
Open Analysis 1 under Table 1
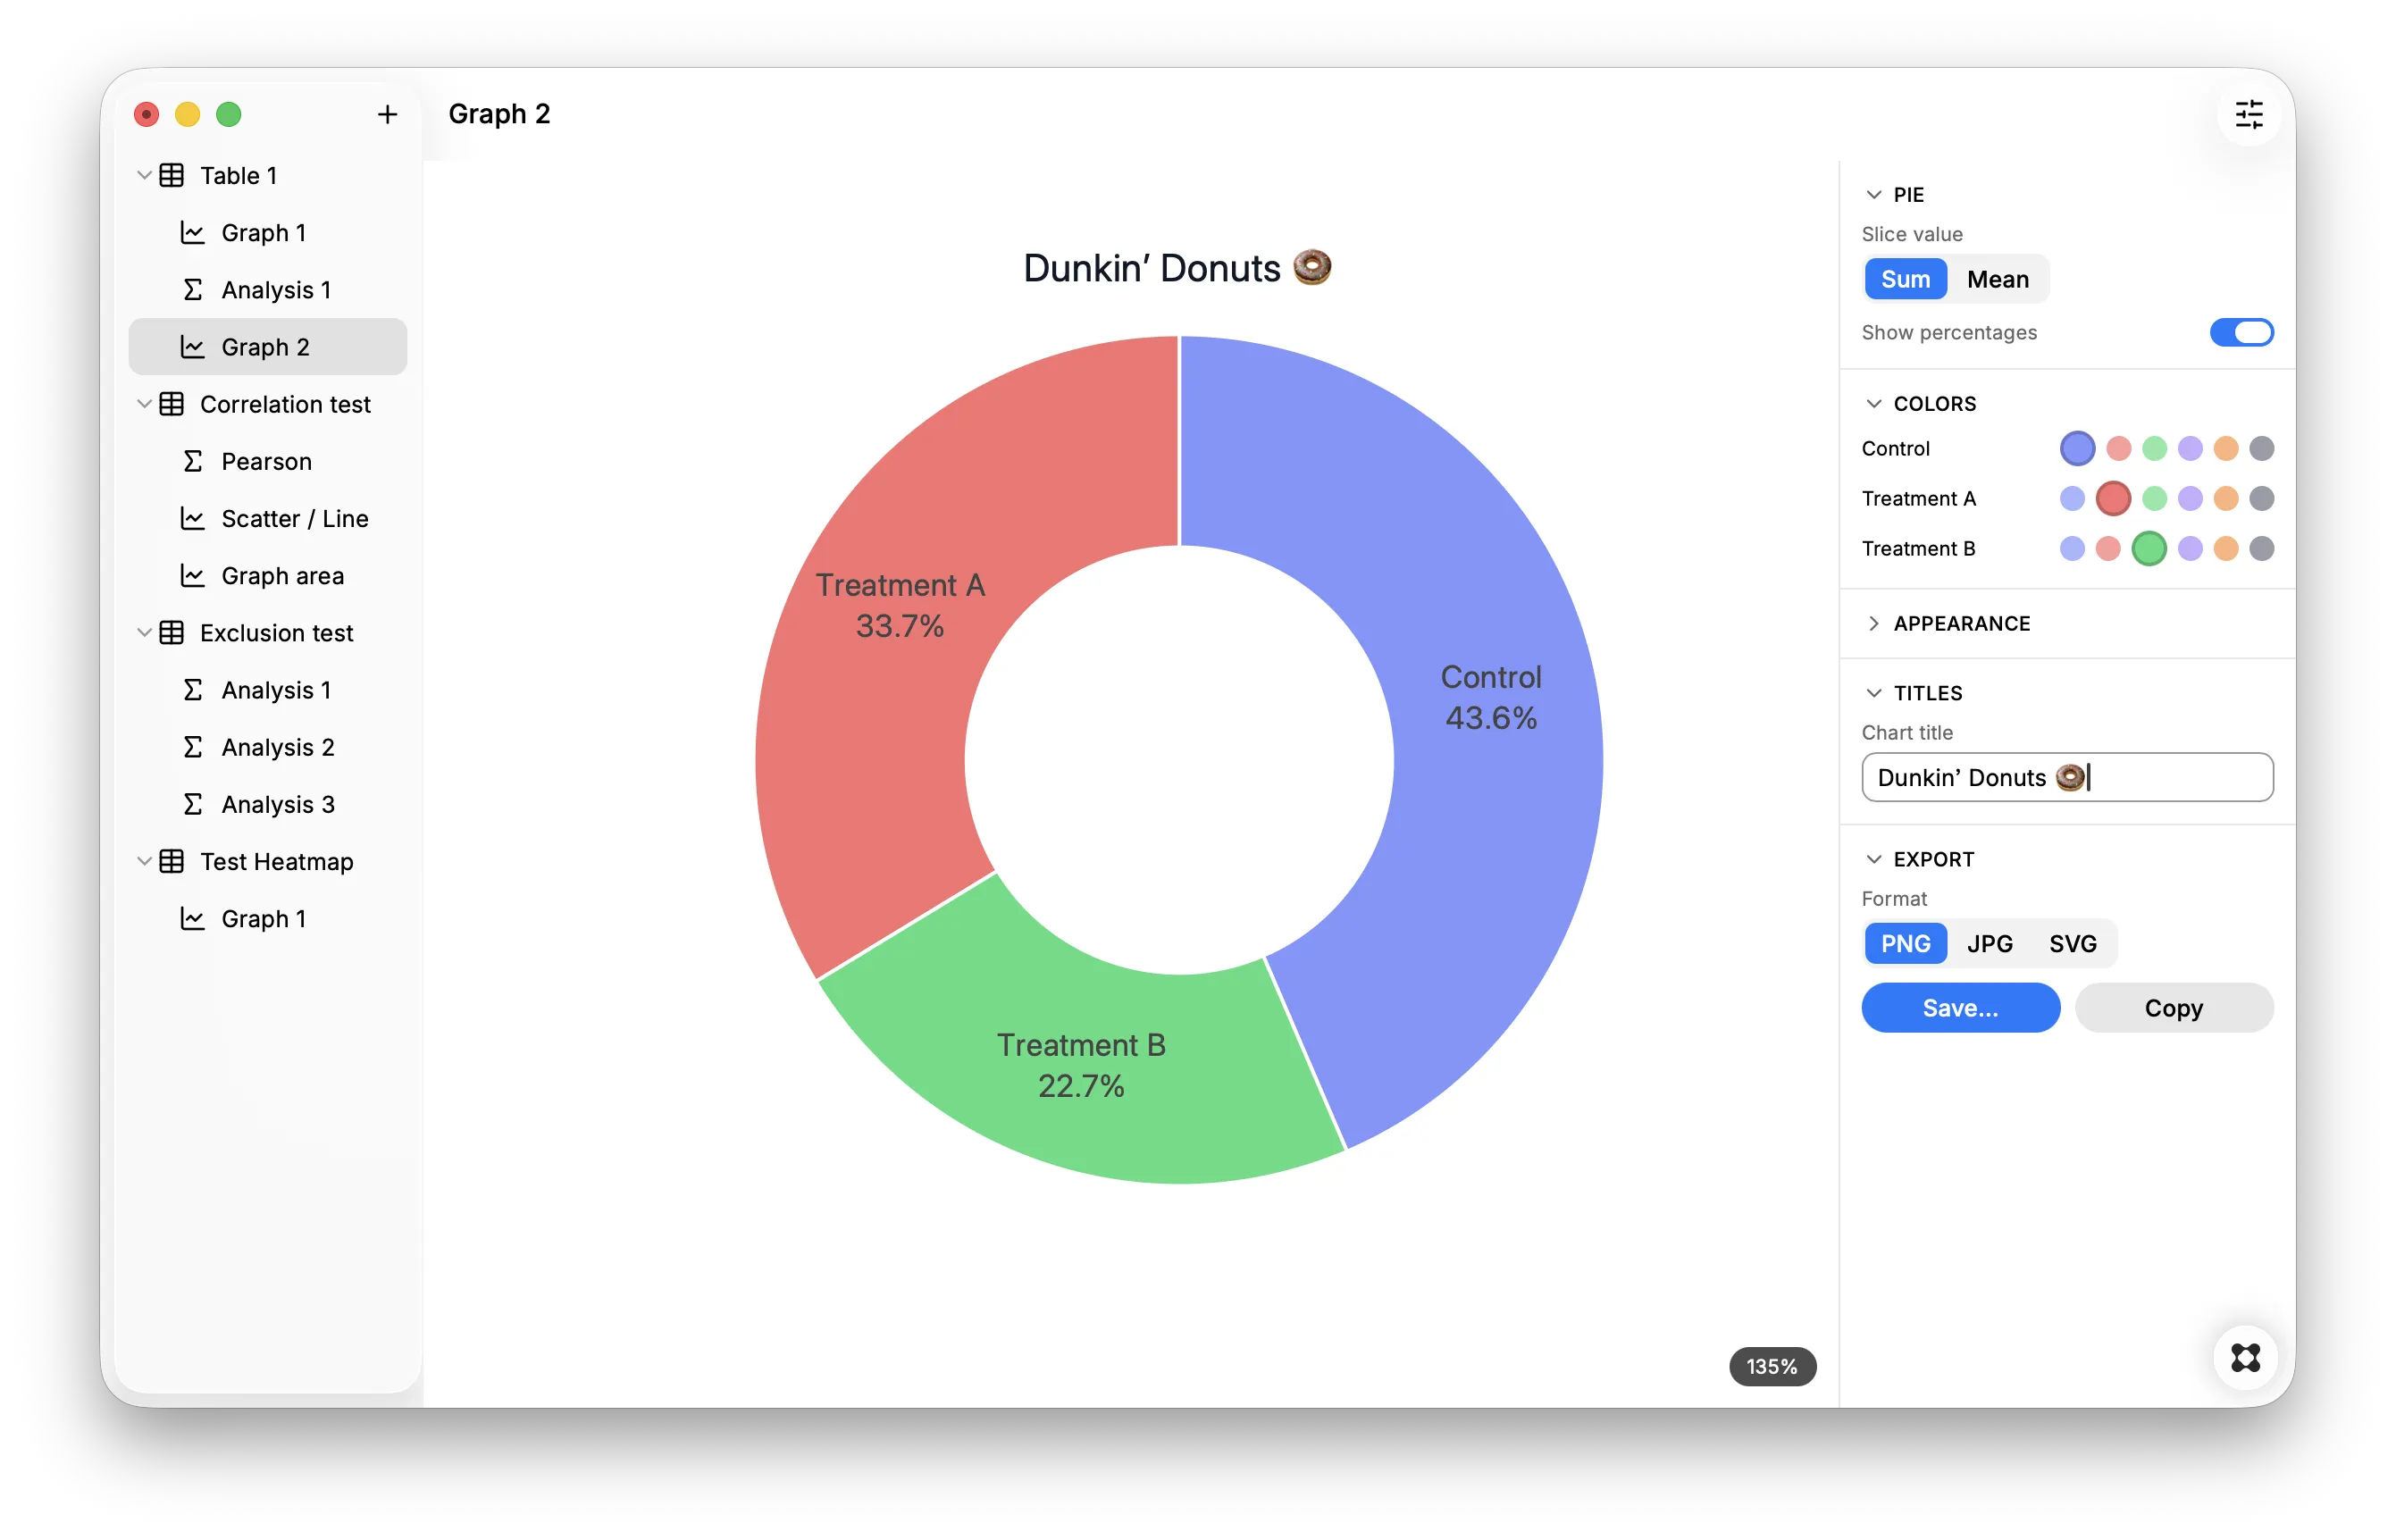pyautogui.click(x=268, y=290)
